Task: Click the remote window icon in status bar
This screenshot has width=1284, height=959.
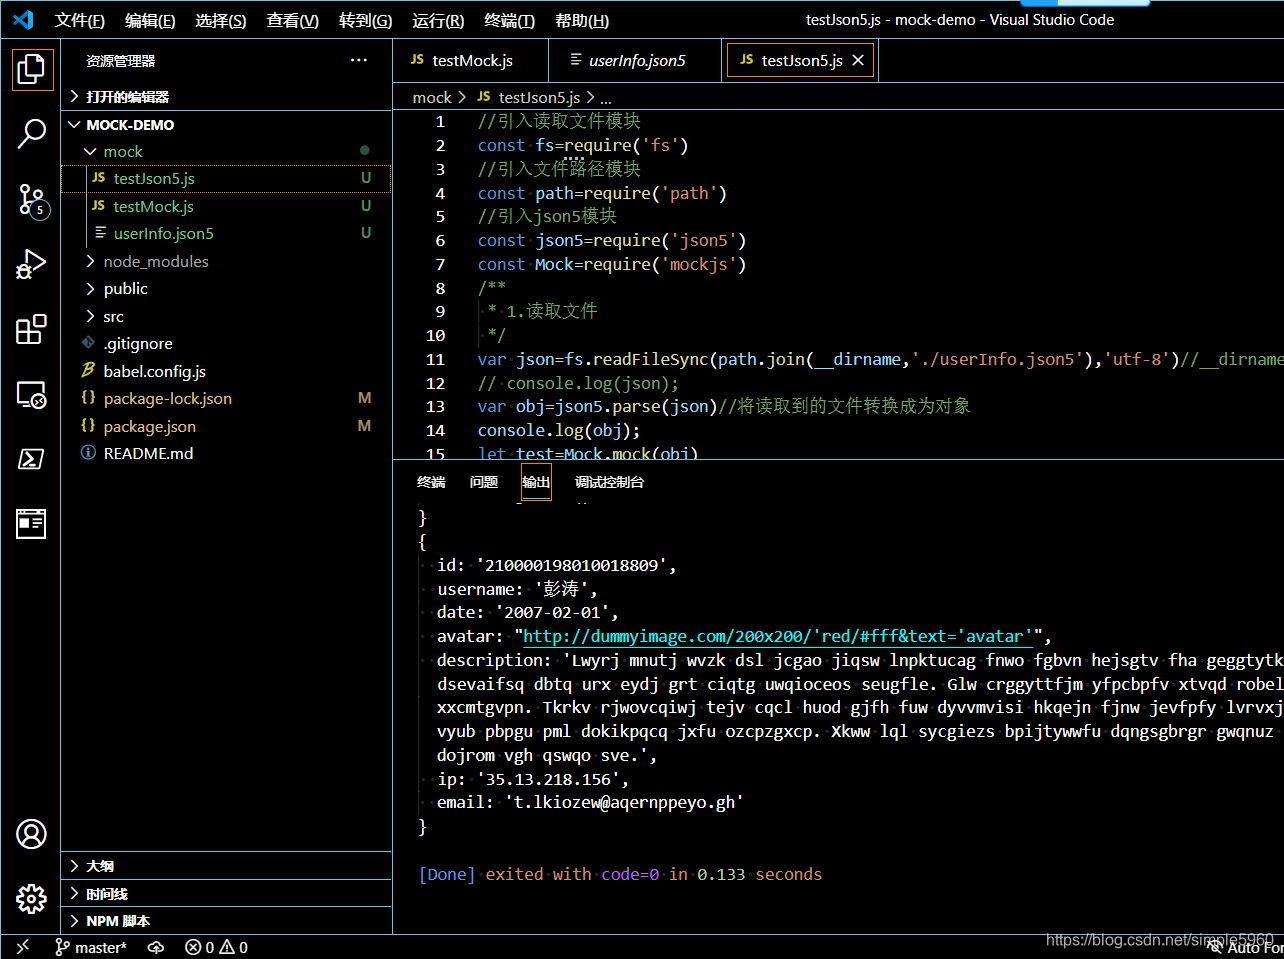Action: [x=23, y=946]
